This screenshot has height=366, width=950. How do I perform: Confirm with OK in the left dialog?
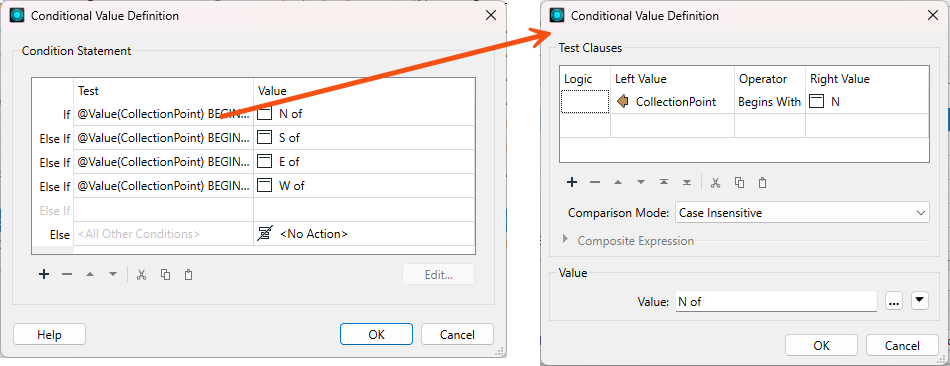376,334
